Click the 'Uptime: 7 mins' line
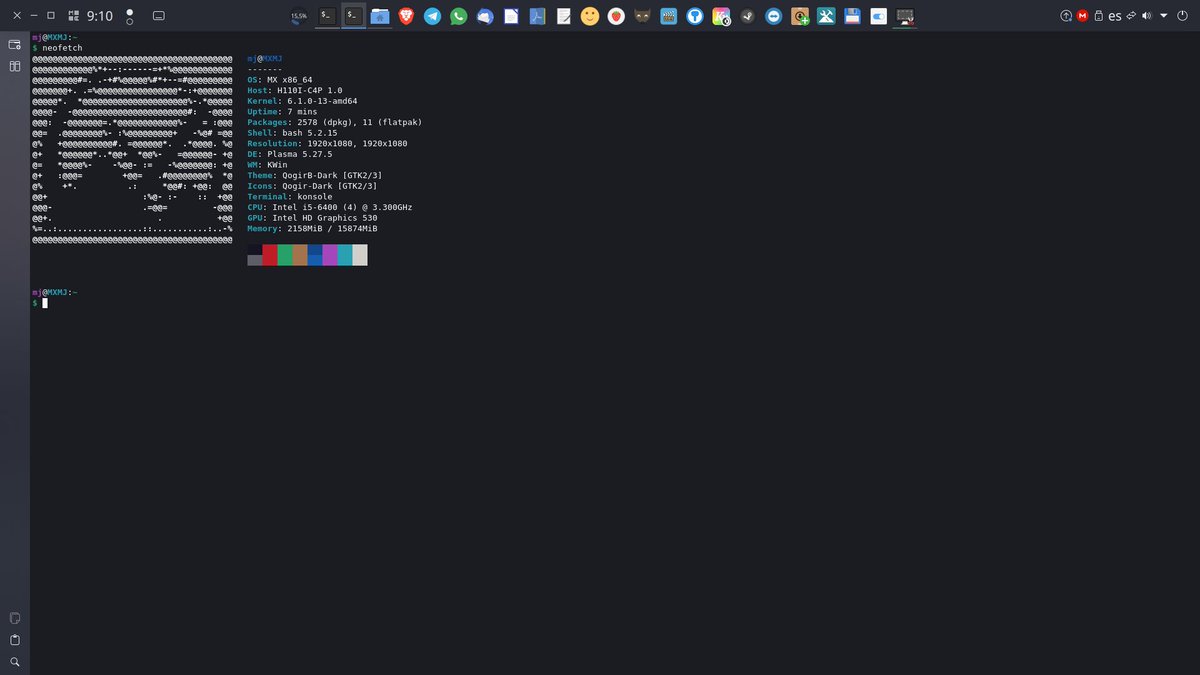 pos(282,111)
